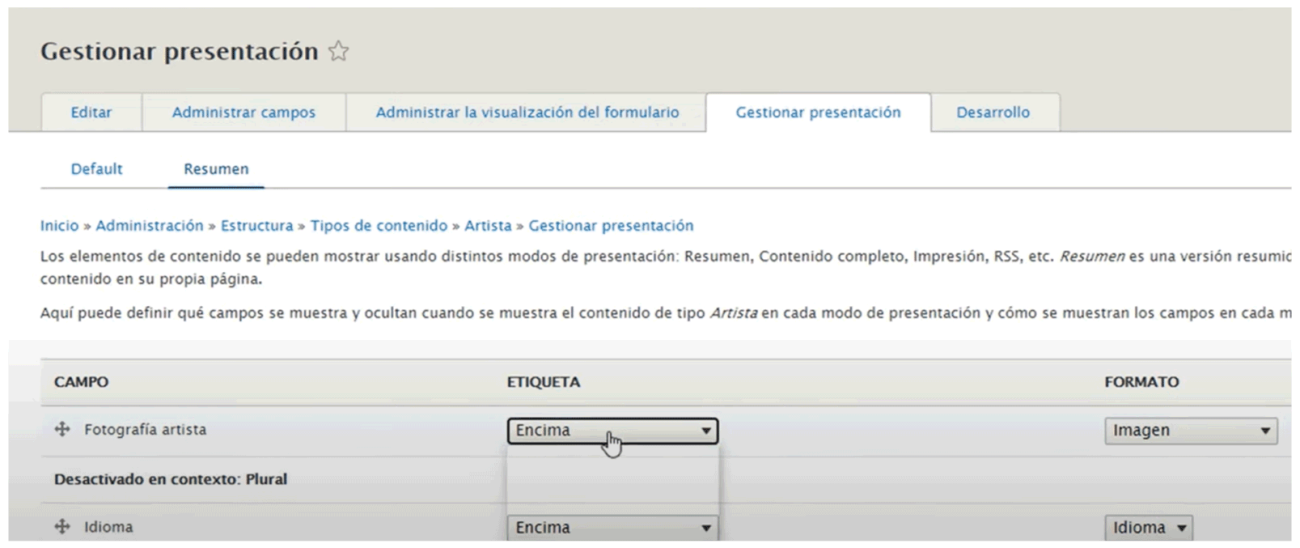The height and width of the screenshot is (548, 1300).
Task: Open Administrar la visualización del formulario tab
Action: pos(527,113)
